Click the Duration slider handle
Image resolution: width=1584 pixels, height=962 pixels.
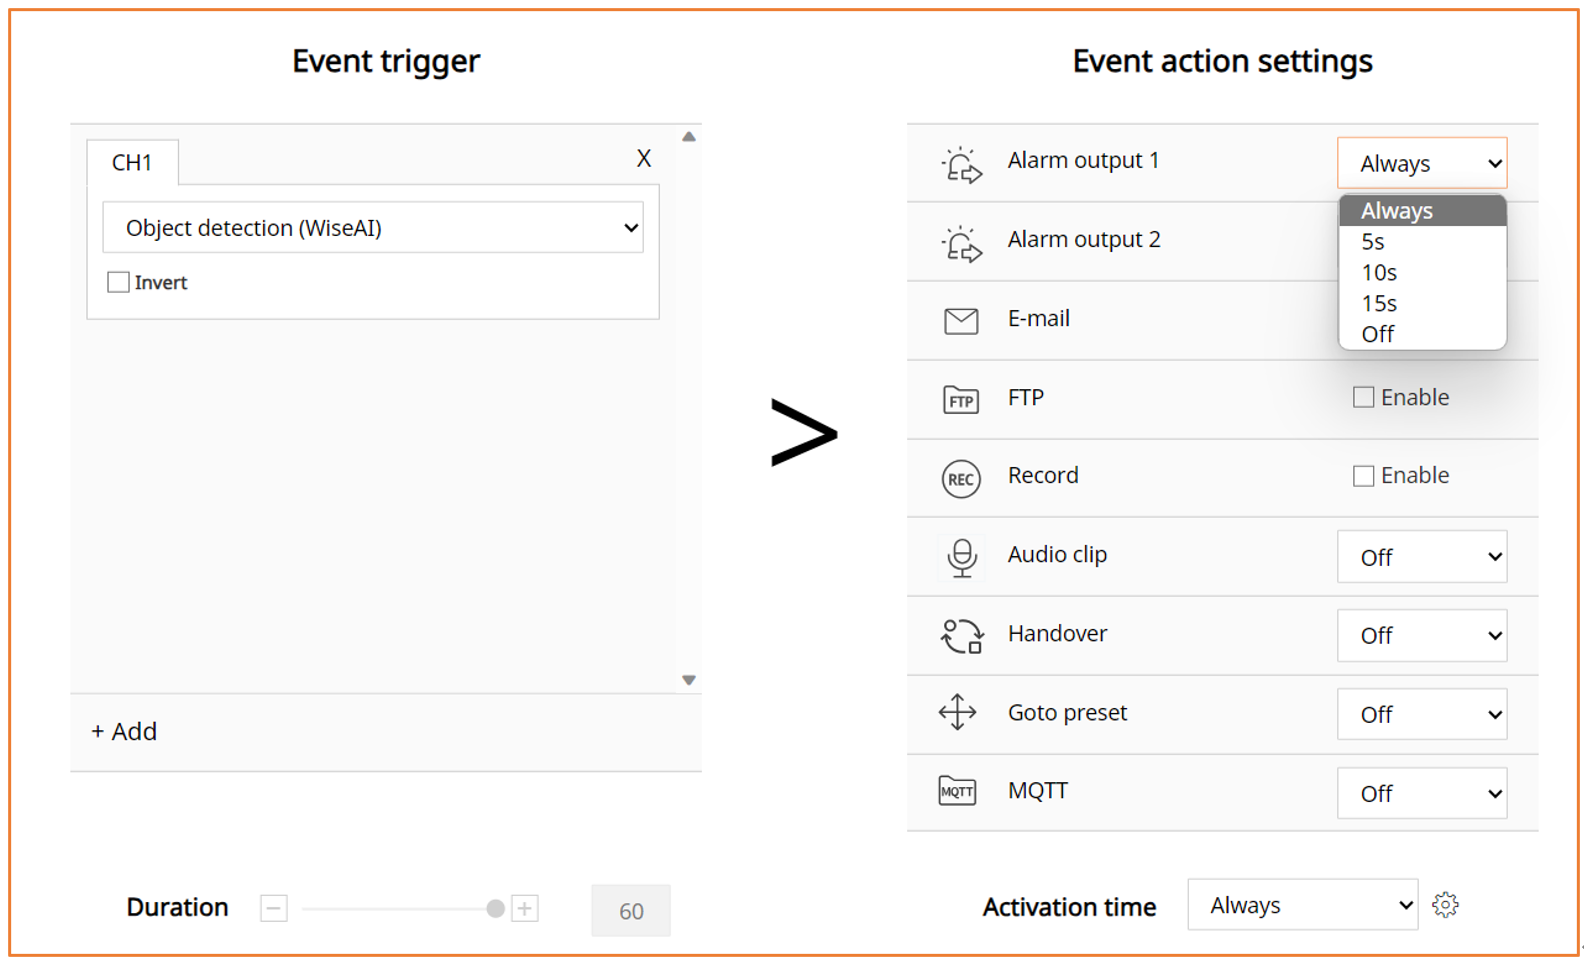[495, 909]
